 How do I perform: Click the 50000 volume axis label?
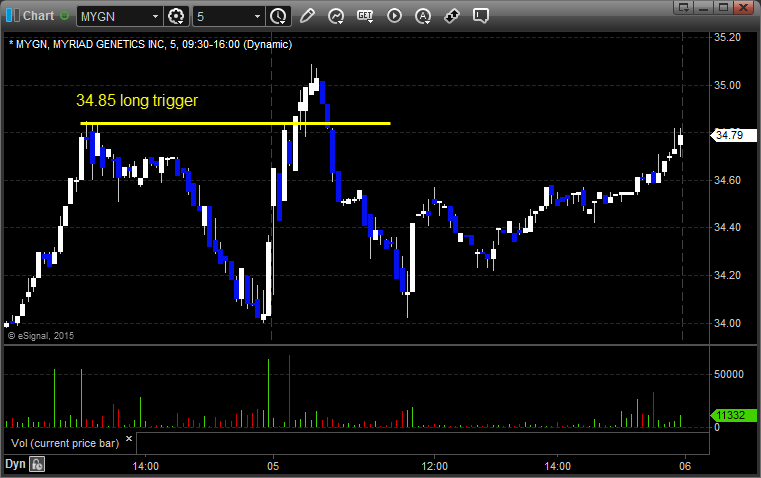[729, 374]
